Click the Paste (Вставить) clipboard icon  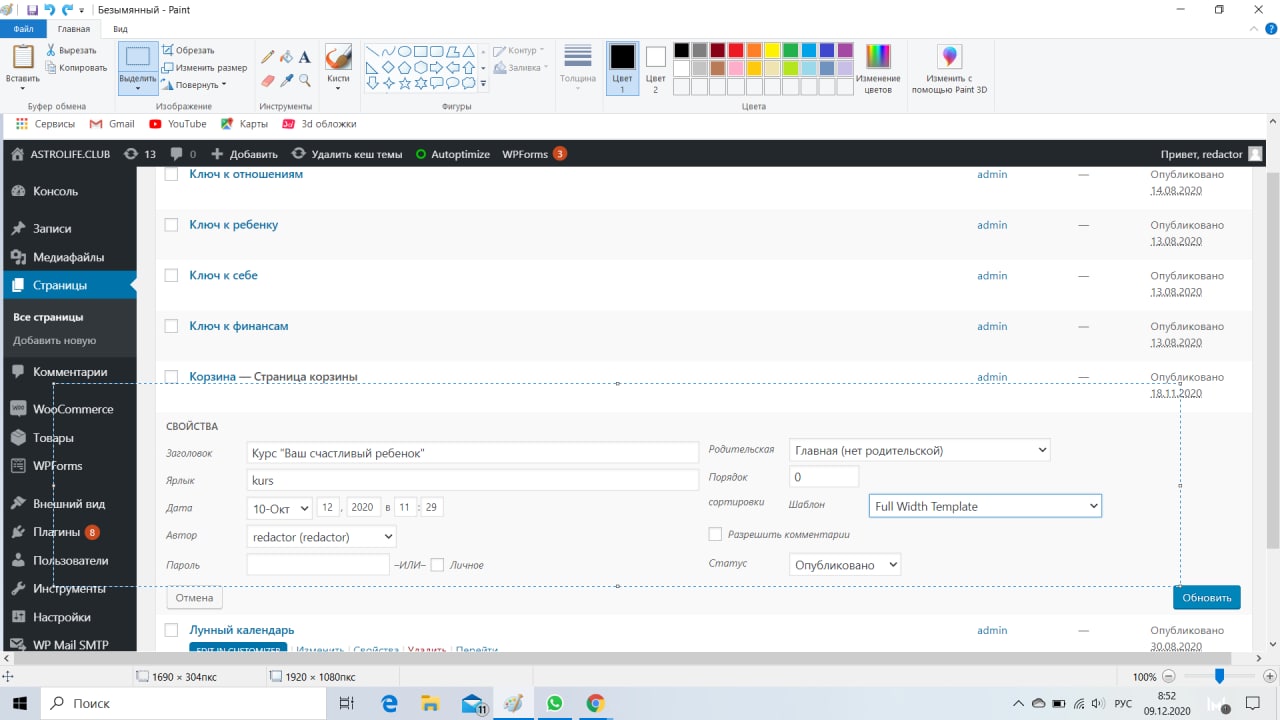click(22, 58)
